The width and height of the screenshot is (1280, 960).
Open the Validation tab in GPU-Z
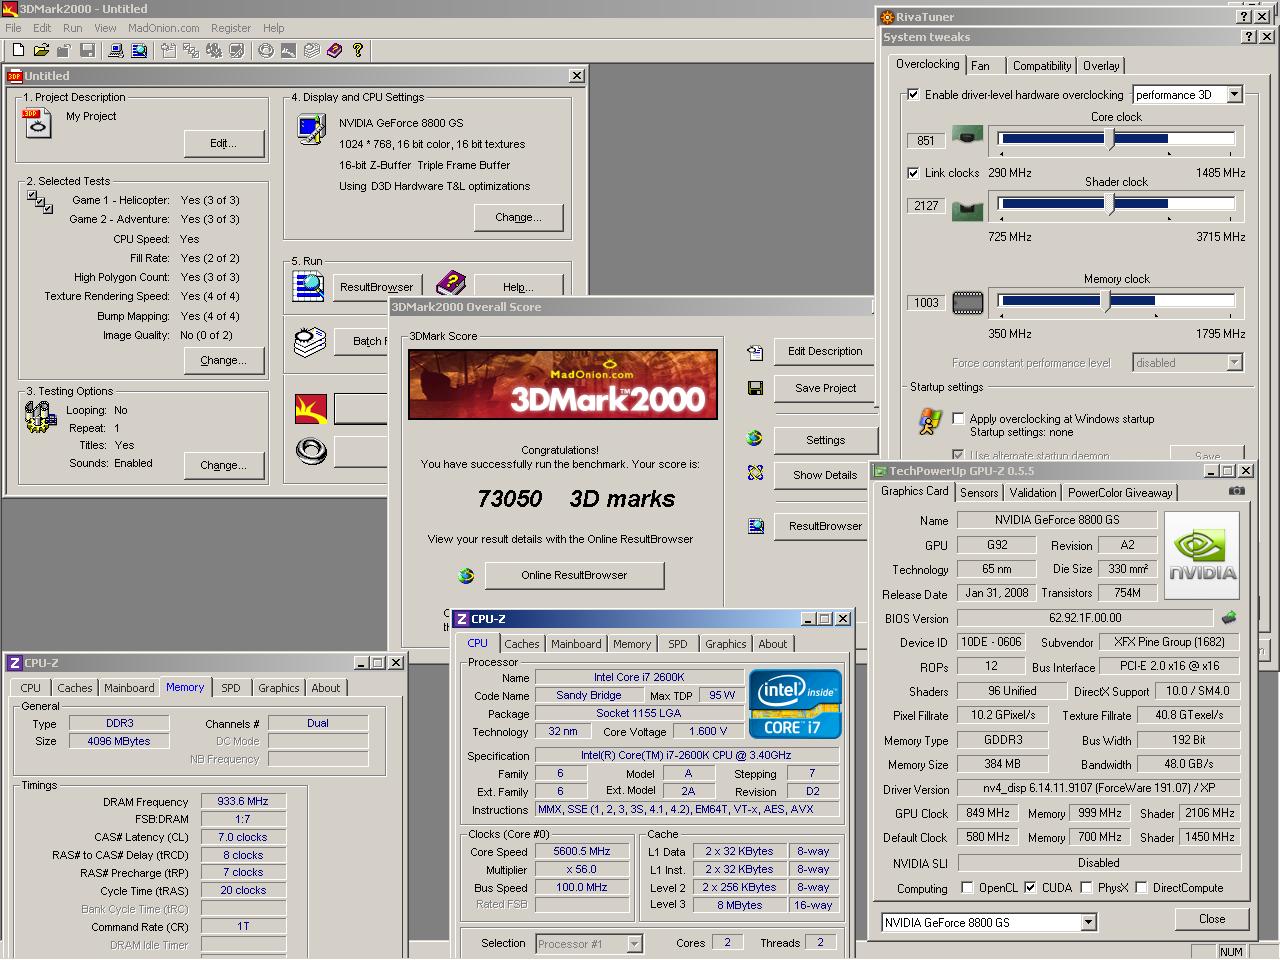click(x=1033, y=493)
